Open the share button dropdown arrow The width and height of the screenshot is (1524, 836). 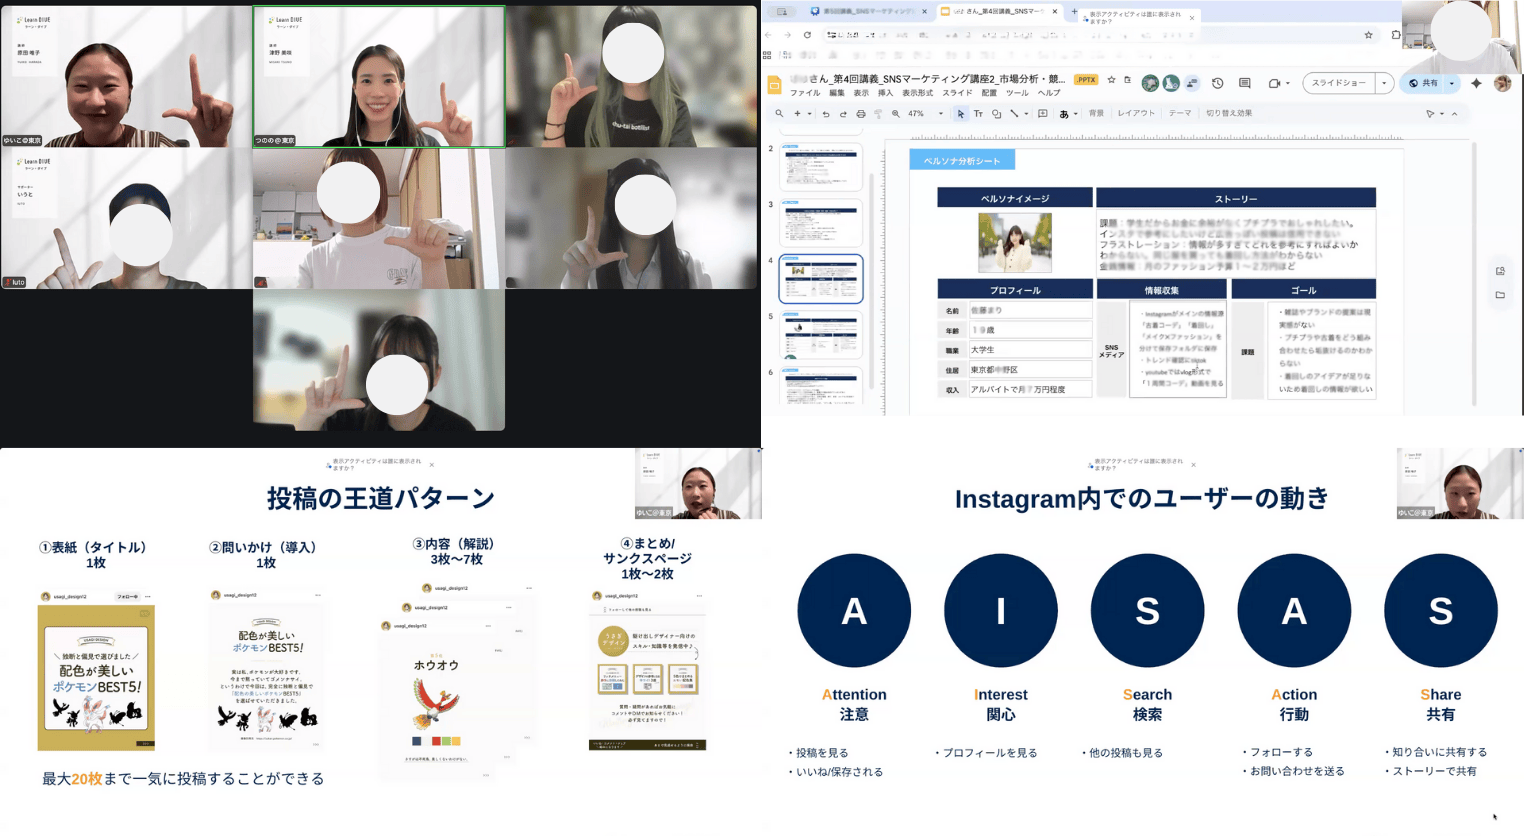tap(1452, 83)
